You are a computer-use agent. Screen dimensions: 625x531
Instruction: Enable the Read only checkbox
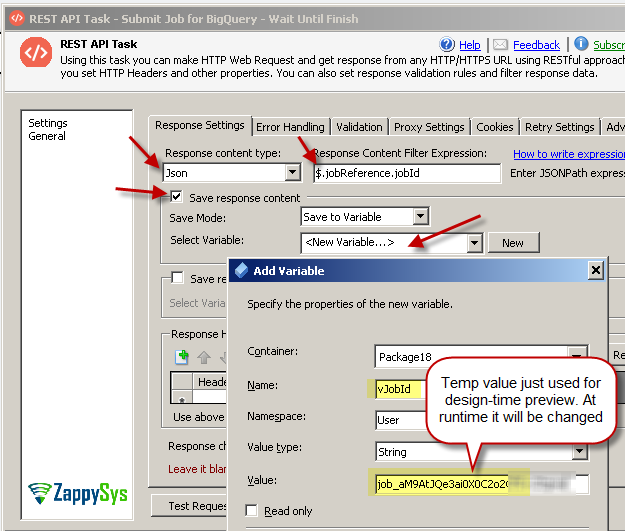click(x=252, y=510)
